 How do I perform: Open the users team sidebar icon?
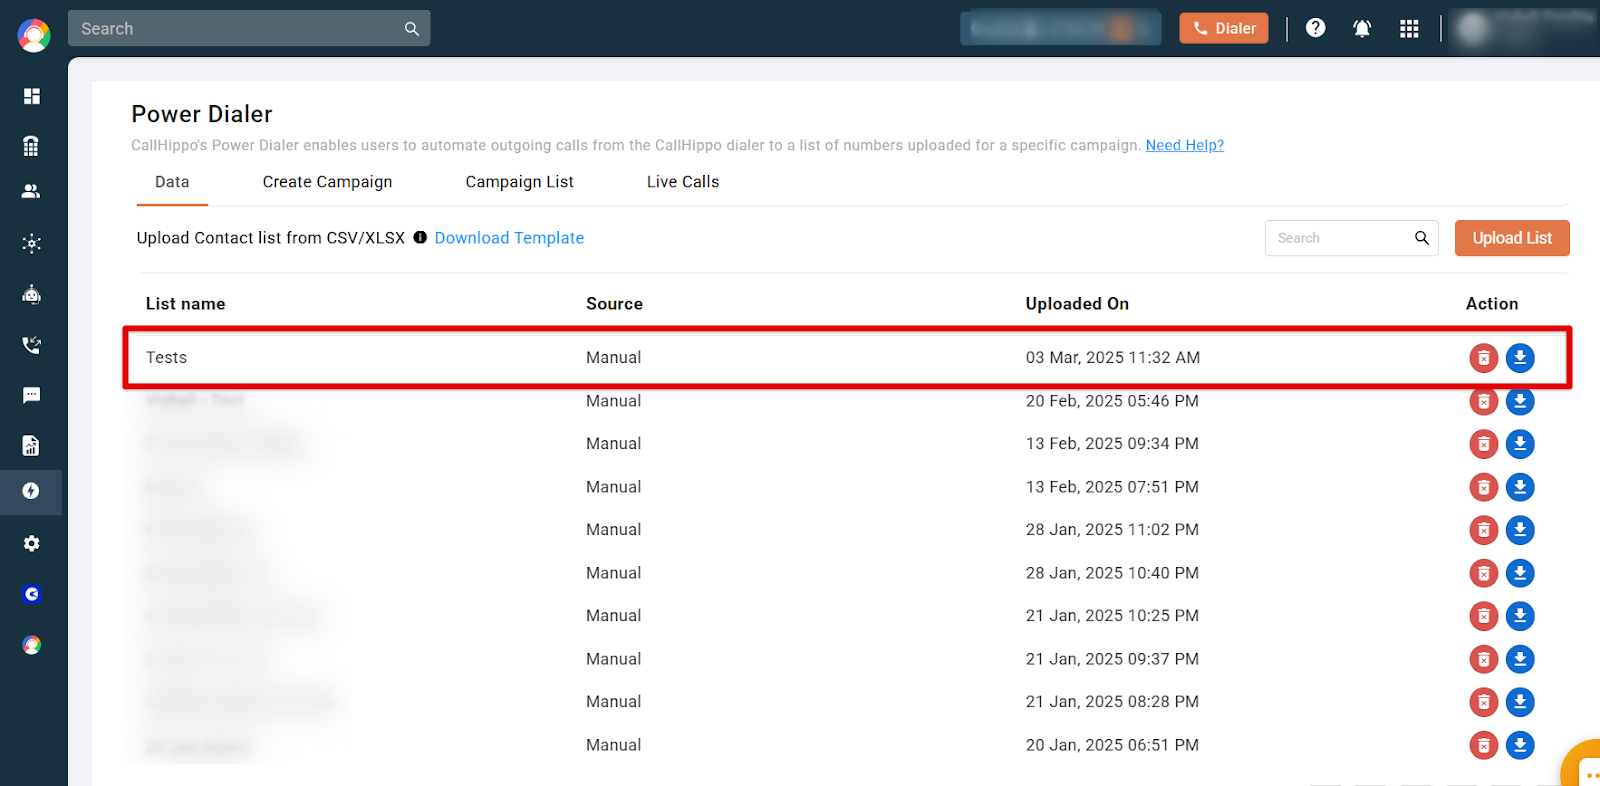(x=31, y=191)
